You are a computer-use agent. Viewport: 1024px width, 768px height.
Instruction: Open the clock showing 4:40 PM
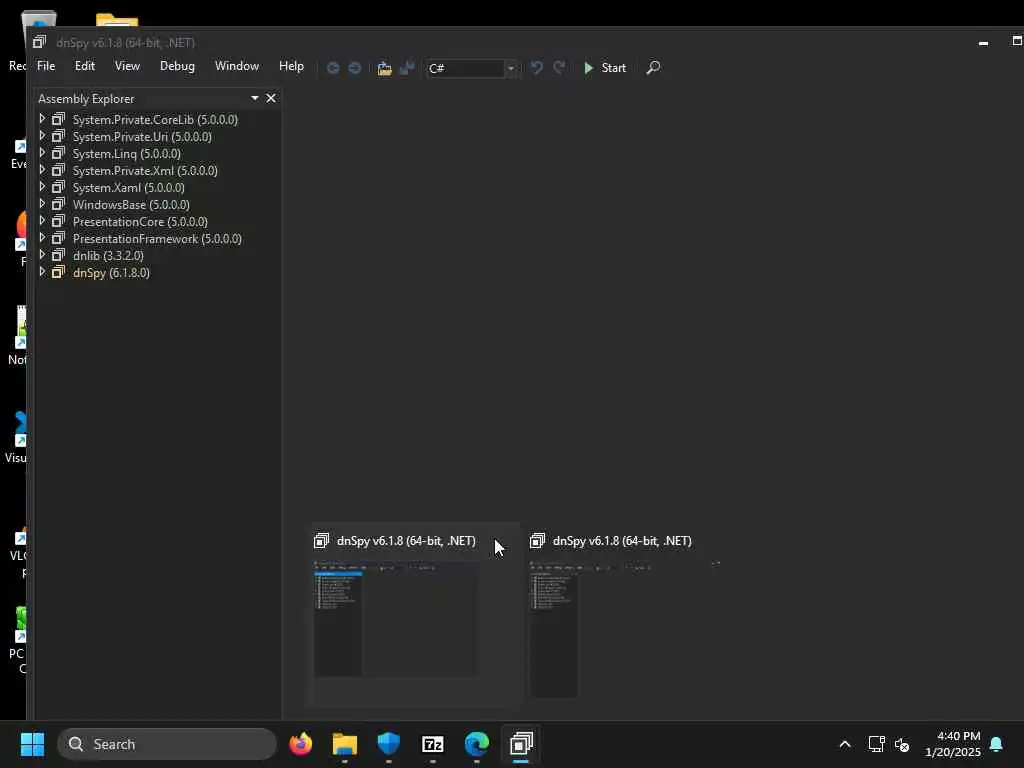[953, 744]
